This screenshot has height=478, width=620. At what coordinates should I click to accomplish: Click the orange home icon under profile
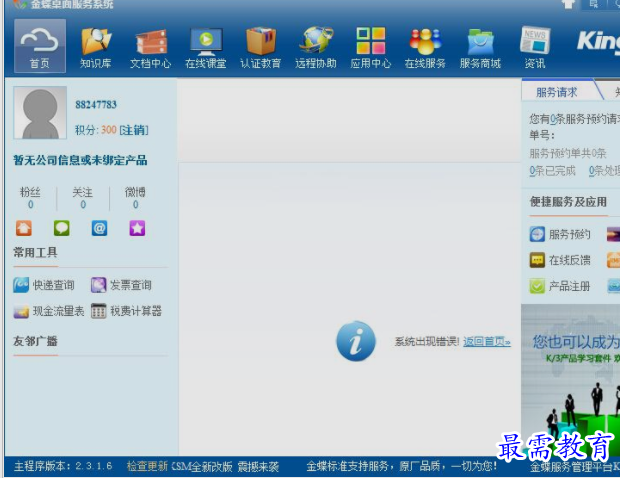[x=24, y=228]
